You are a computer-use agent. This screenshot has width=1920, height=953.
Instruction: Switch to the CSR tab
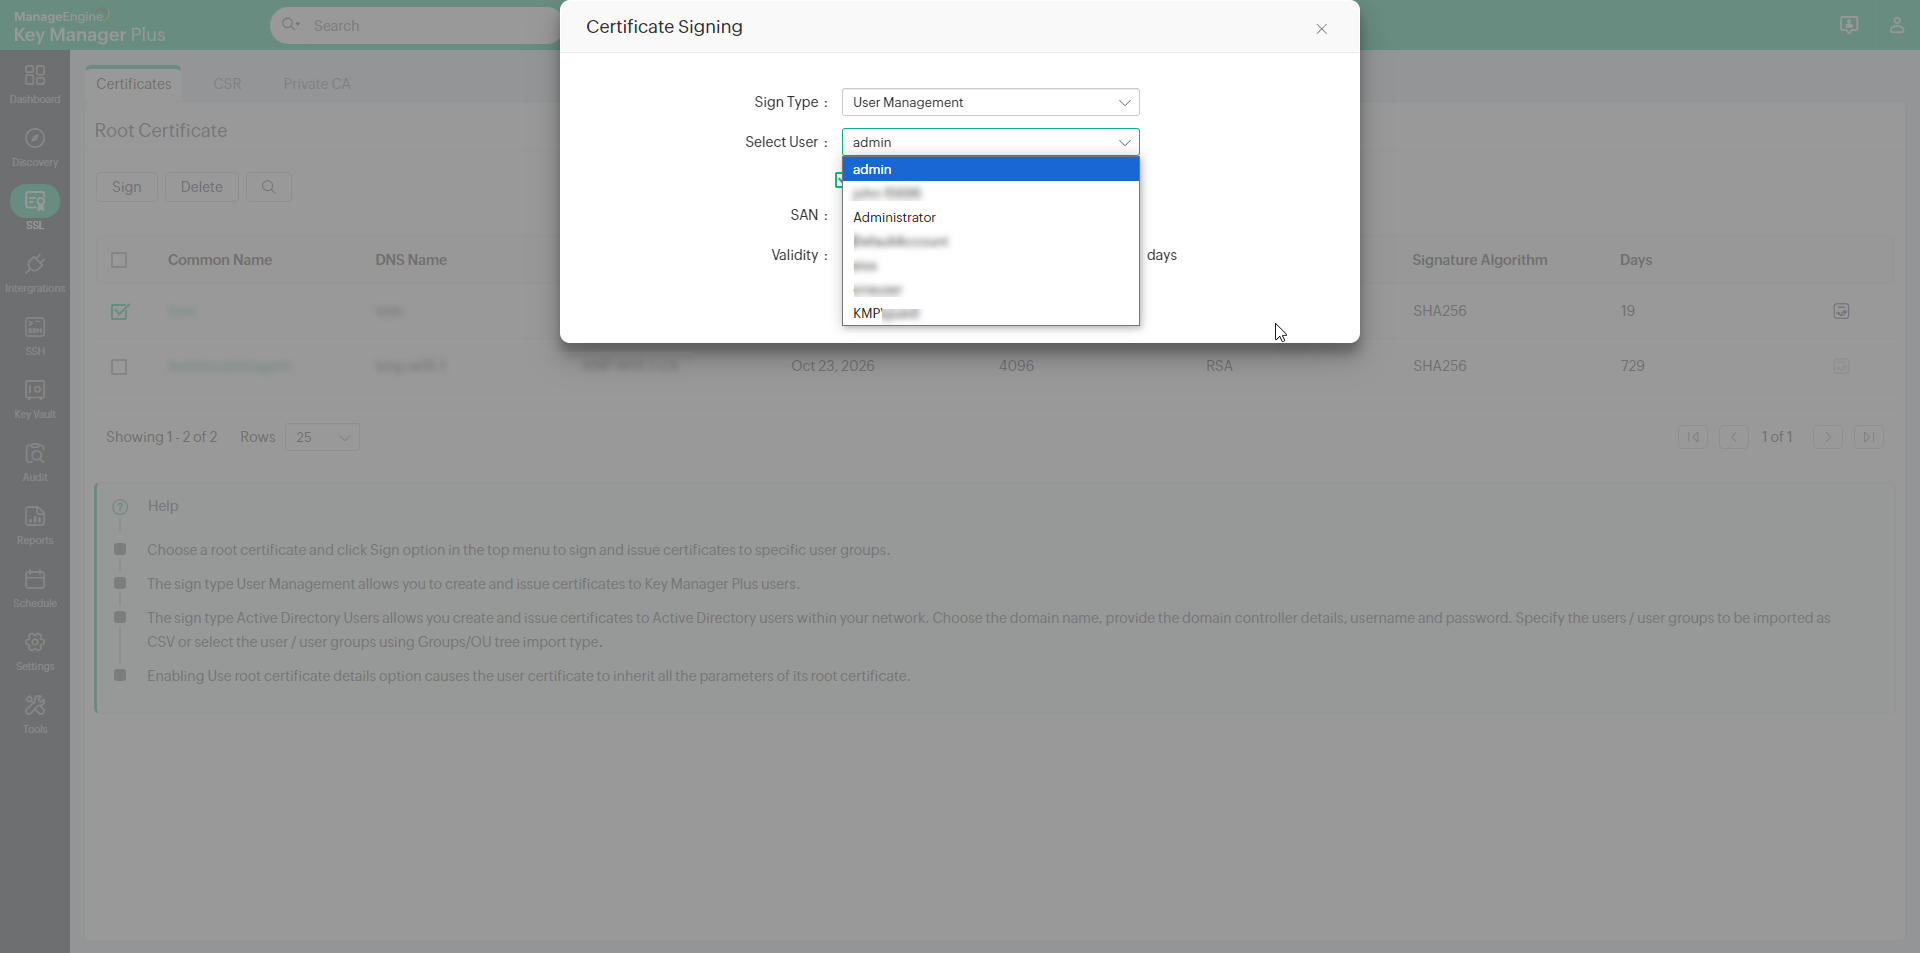click(x=227, y=84)
